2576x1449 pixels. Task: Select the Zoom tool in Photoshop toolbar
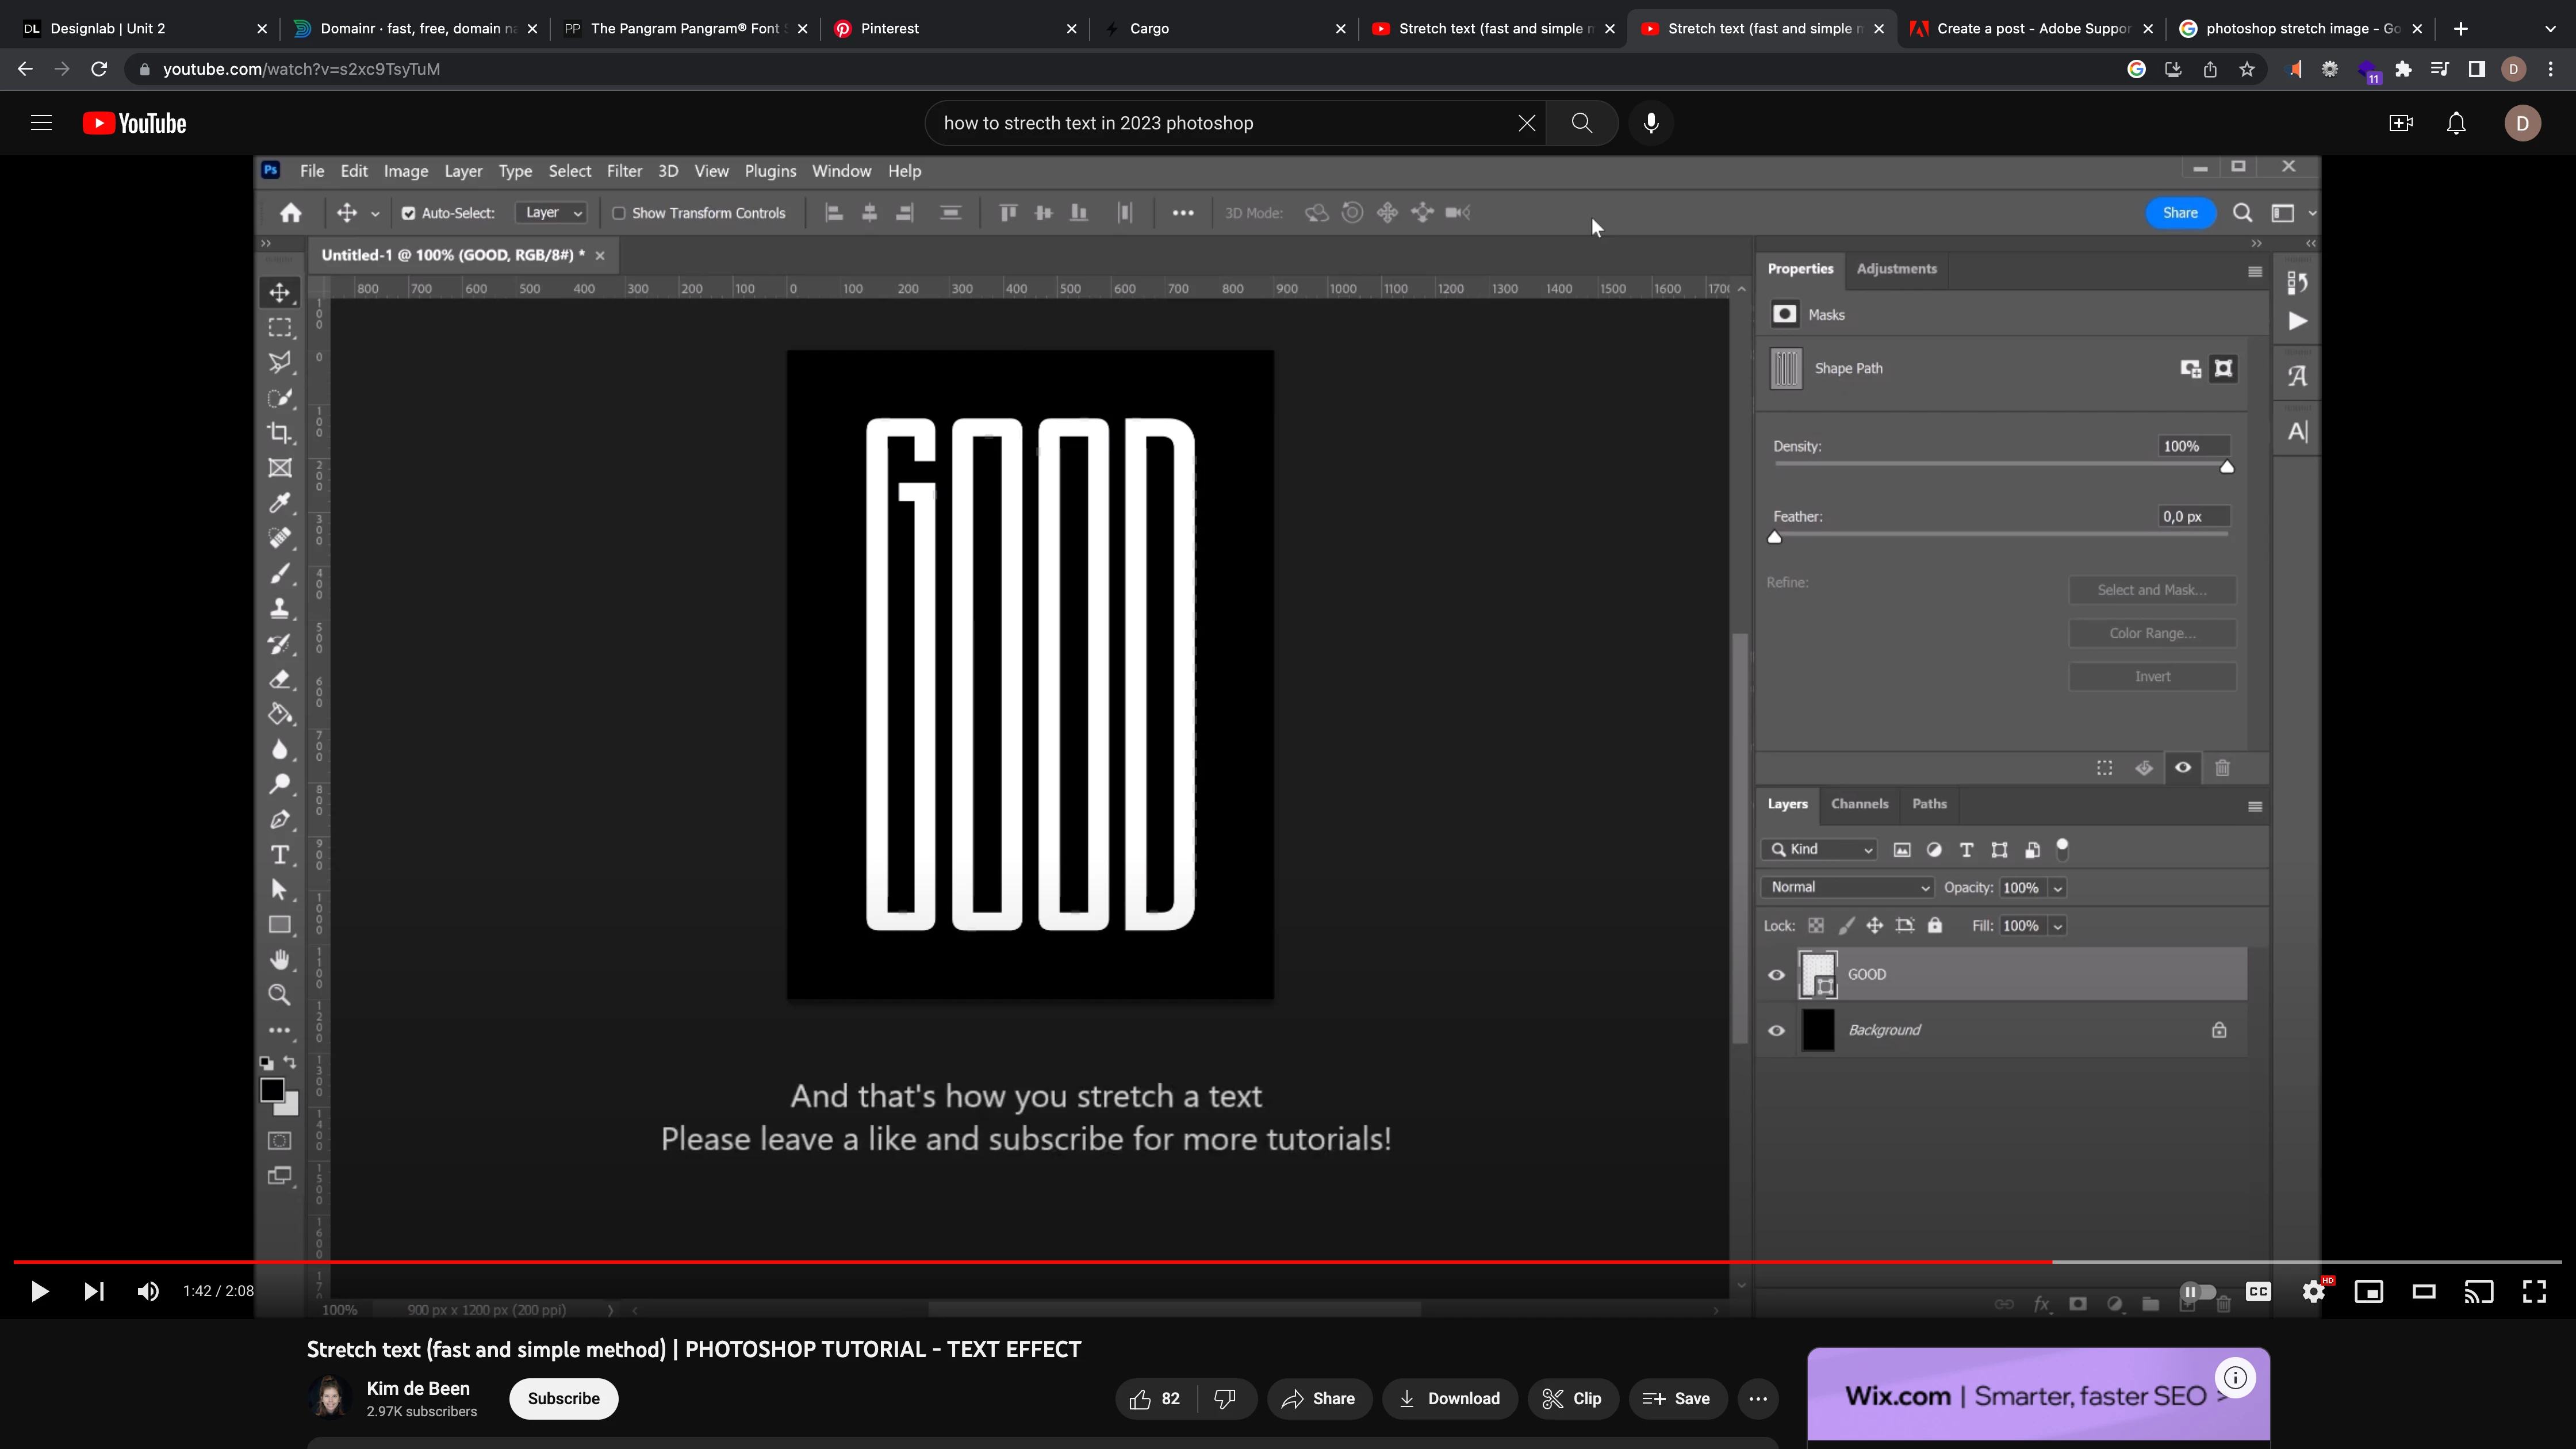pyautogui.click(x=280, y=995)
